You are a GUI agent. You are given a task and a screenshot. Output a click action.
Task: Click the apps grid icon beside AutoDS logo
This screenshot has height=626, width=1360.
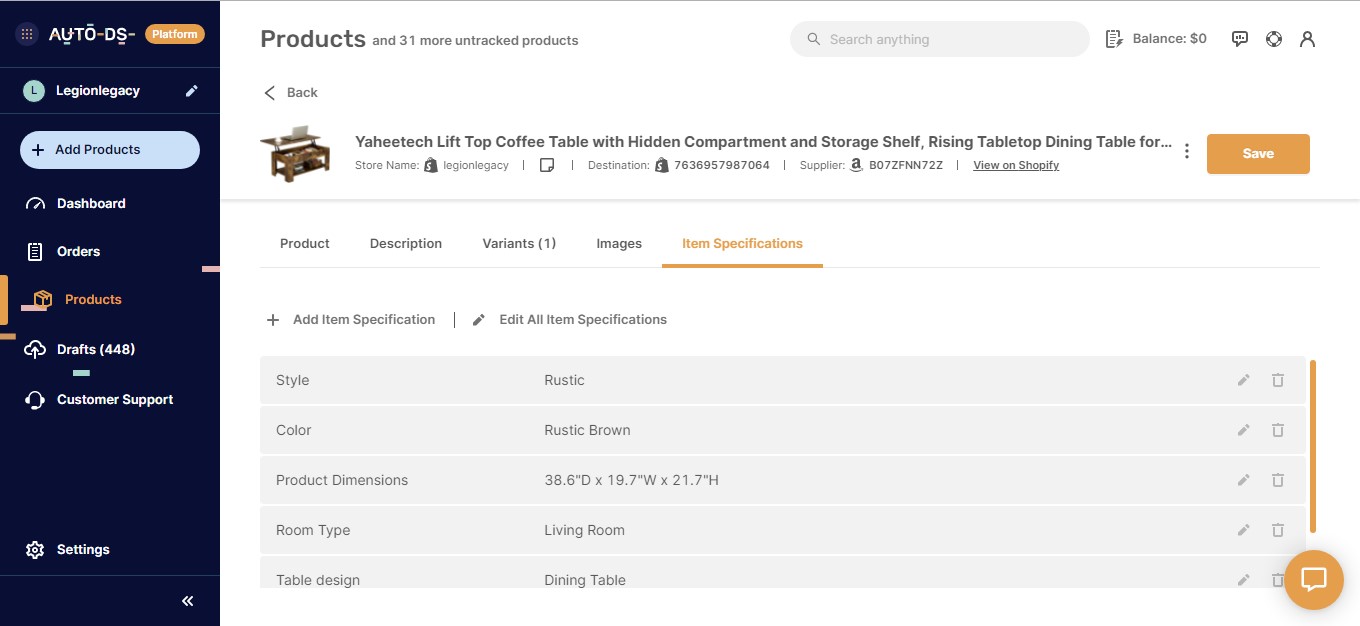click(27, 34)
